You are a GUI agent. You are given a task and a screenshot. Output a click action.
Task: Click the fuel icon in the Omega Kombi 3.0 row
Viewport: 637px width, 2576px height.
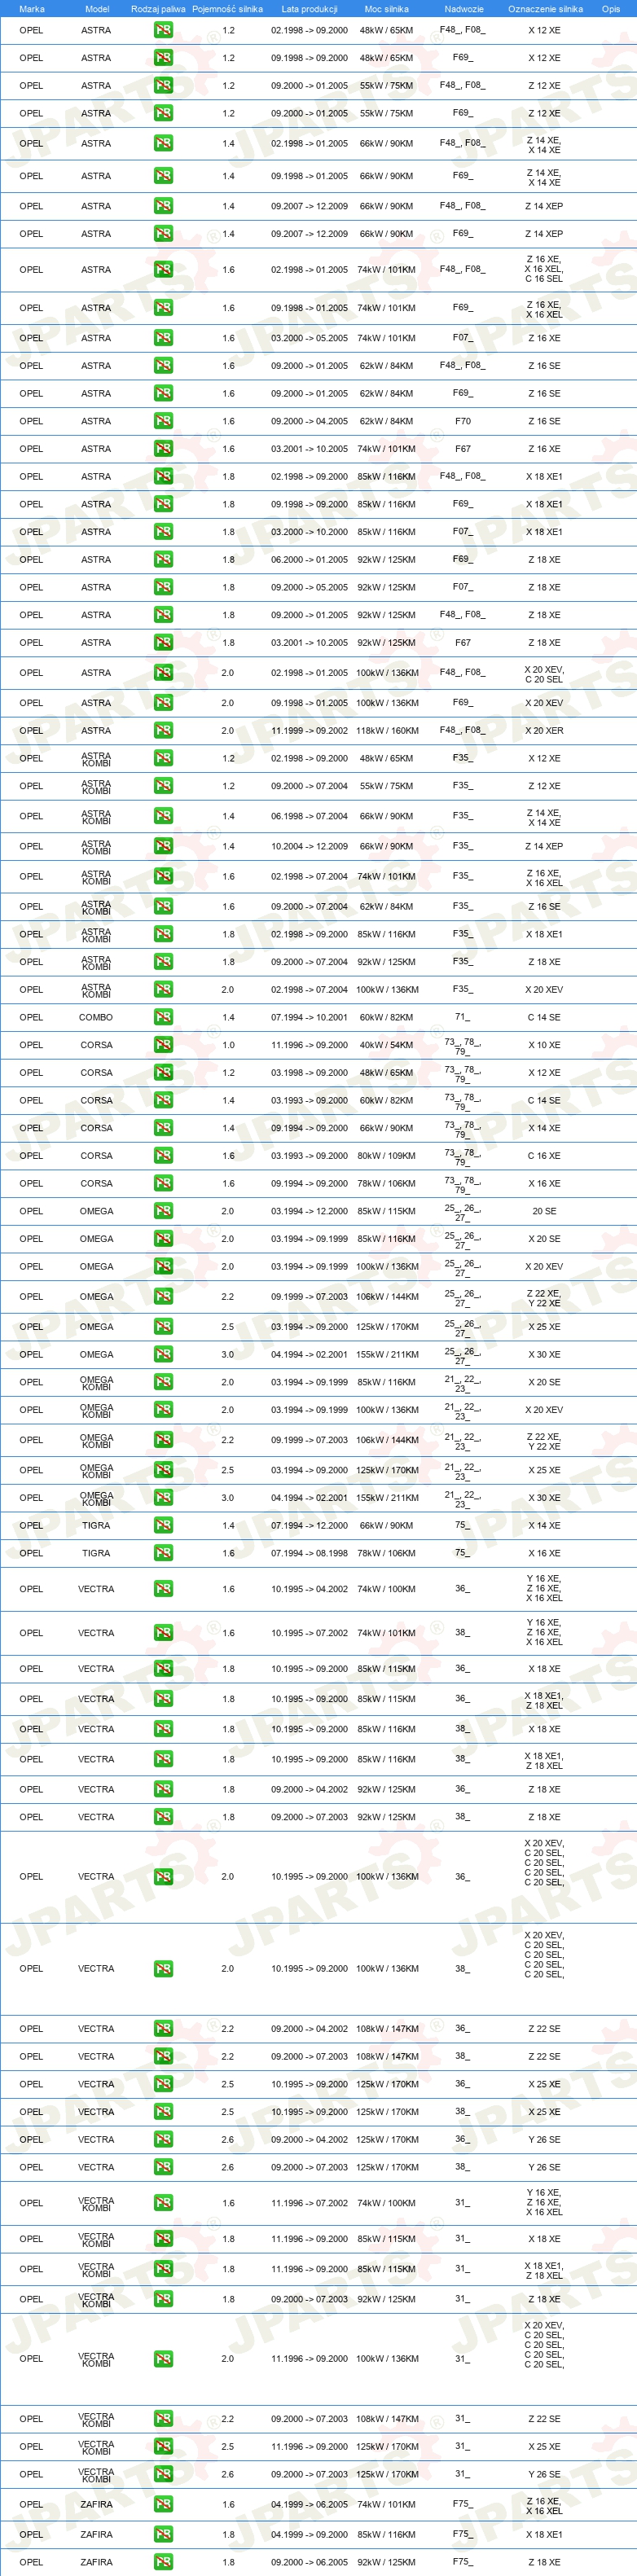pyautogui.click(x=163, y=1498)
